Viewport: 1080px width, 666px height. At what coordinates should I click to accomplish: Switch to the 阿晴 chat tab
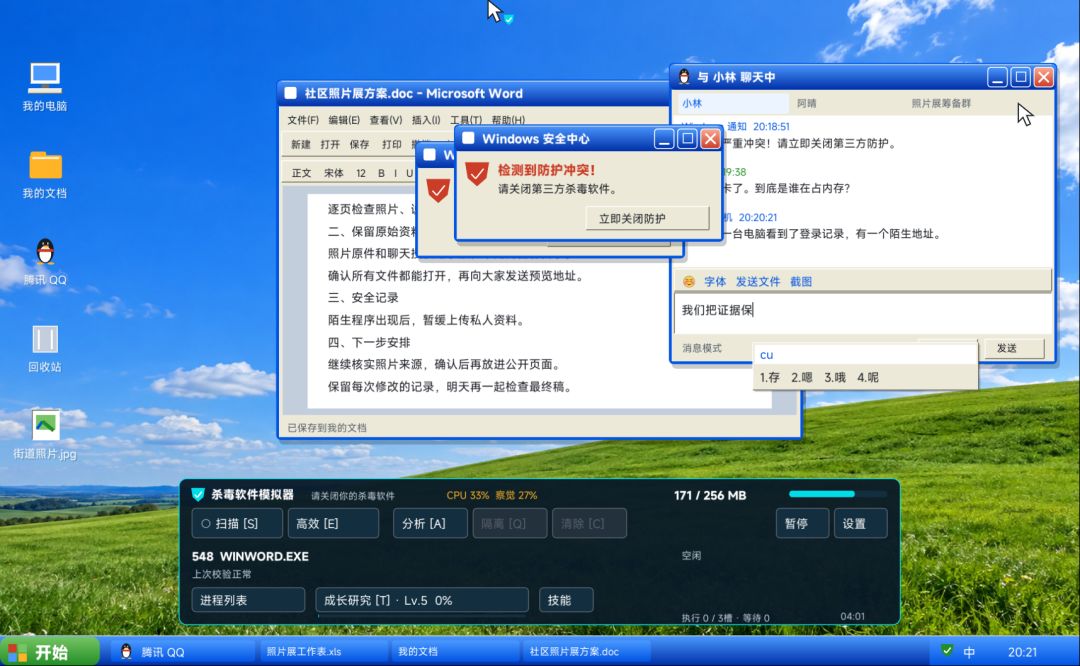point(807,103)
